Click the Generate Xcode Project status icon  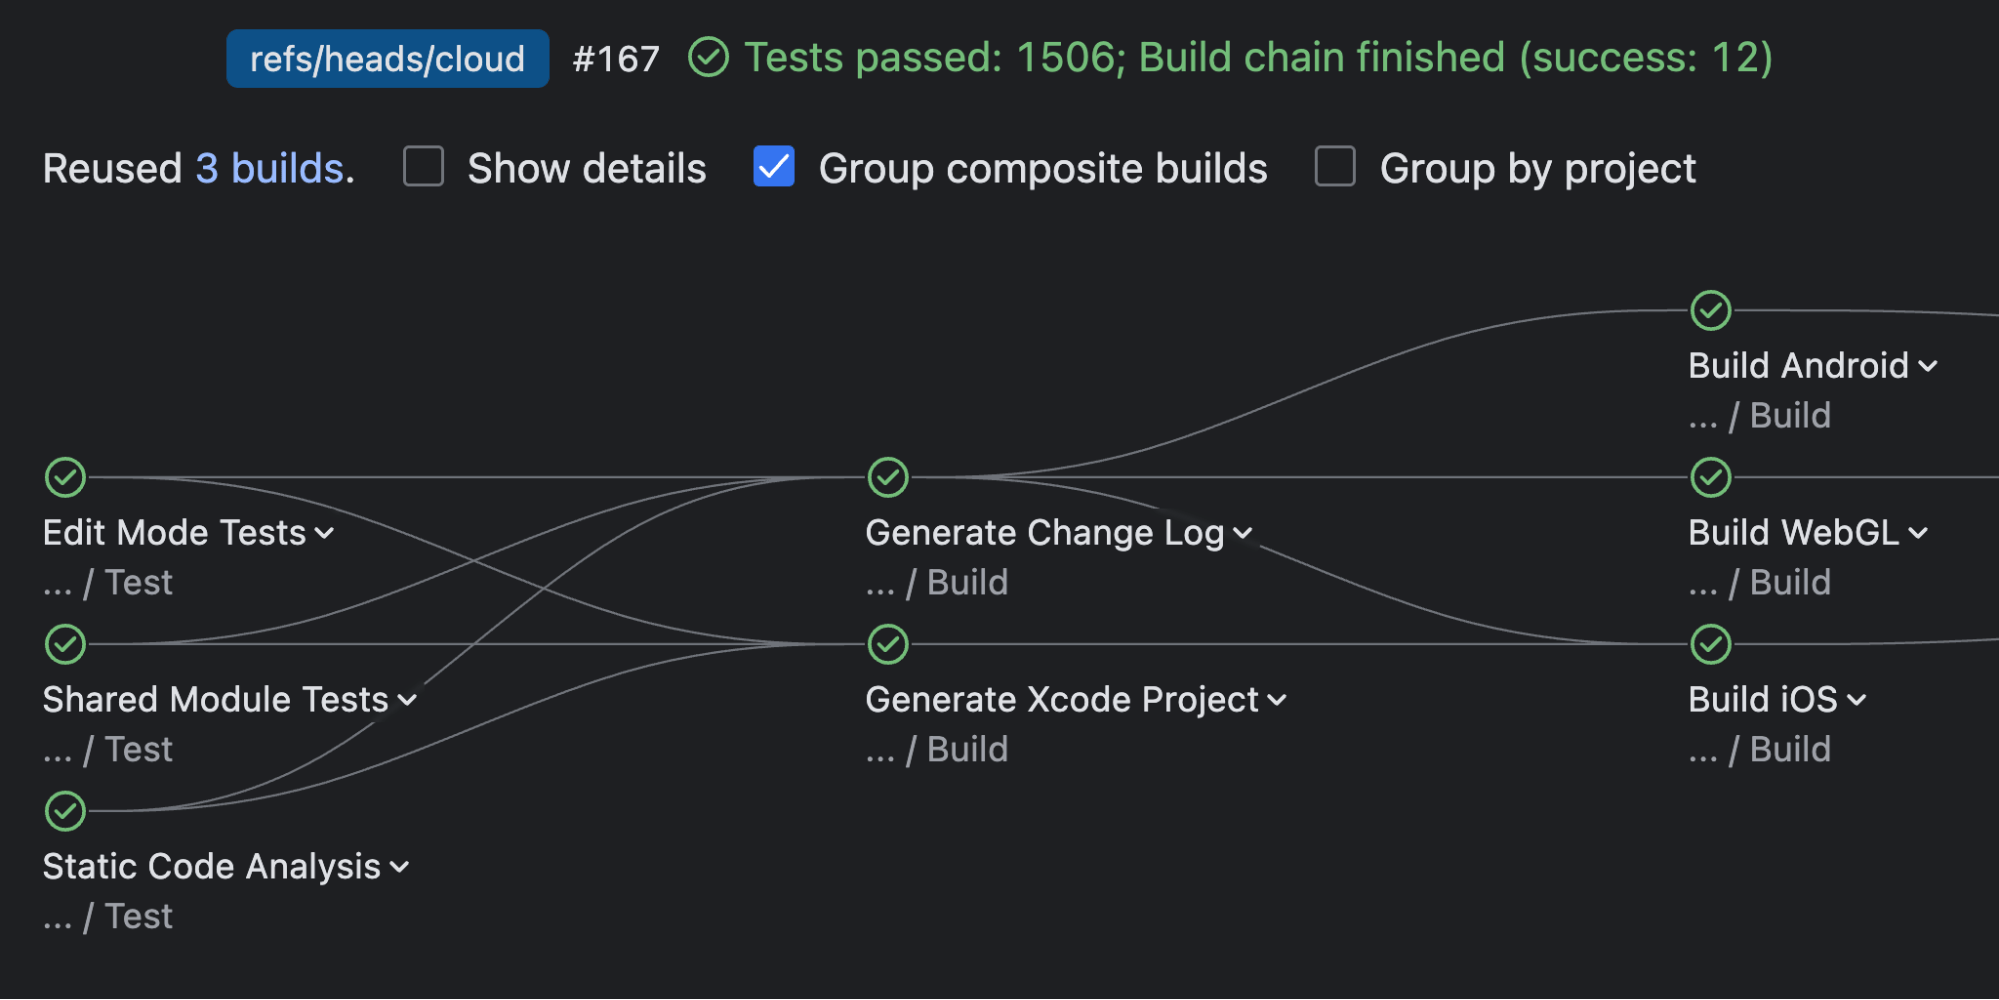[x=888, y=645]
